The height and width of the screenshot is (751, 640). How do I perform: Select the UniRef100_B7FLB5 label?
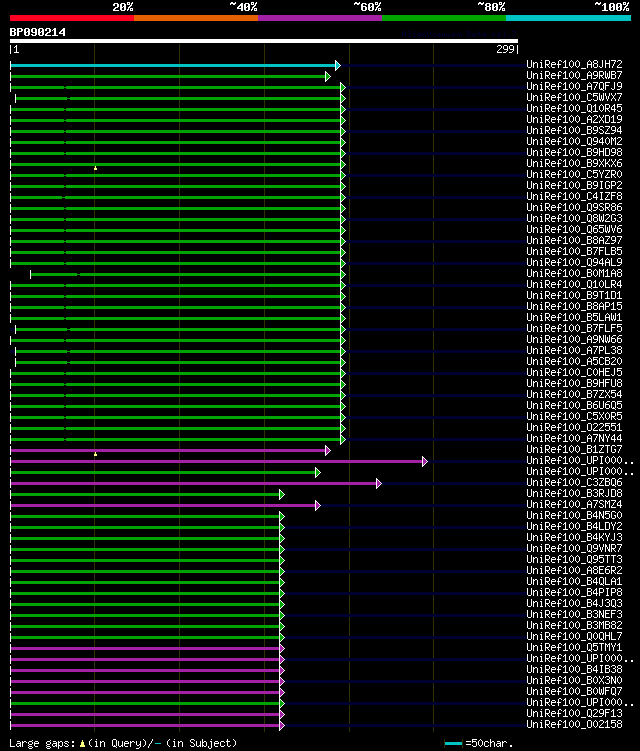point(574,251)
